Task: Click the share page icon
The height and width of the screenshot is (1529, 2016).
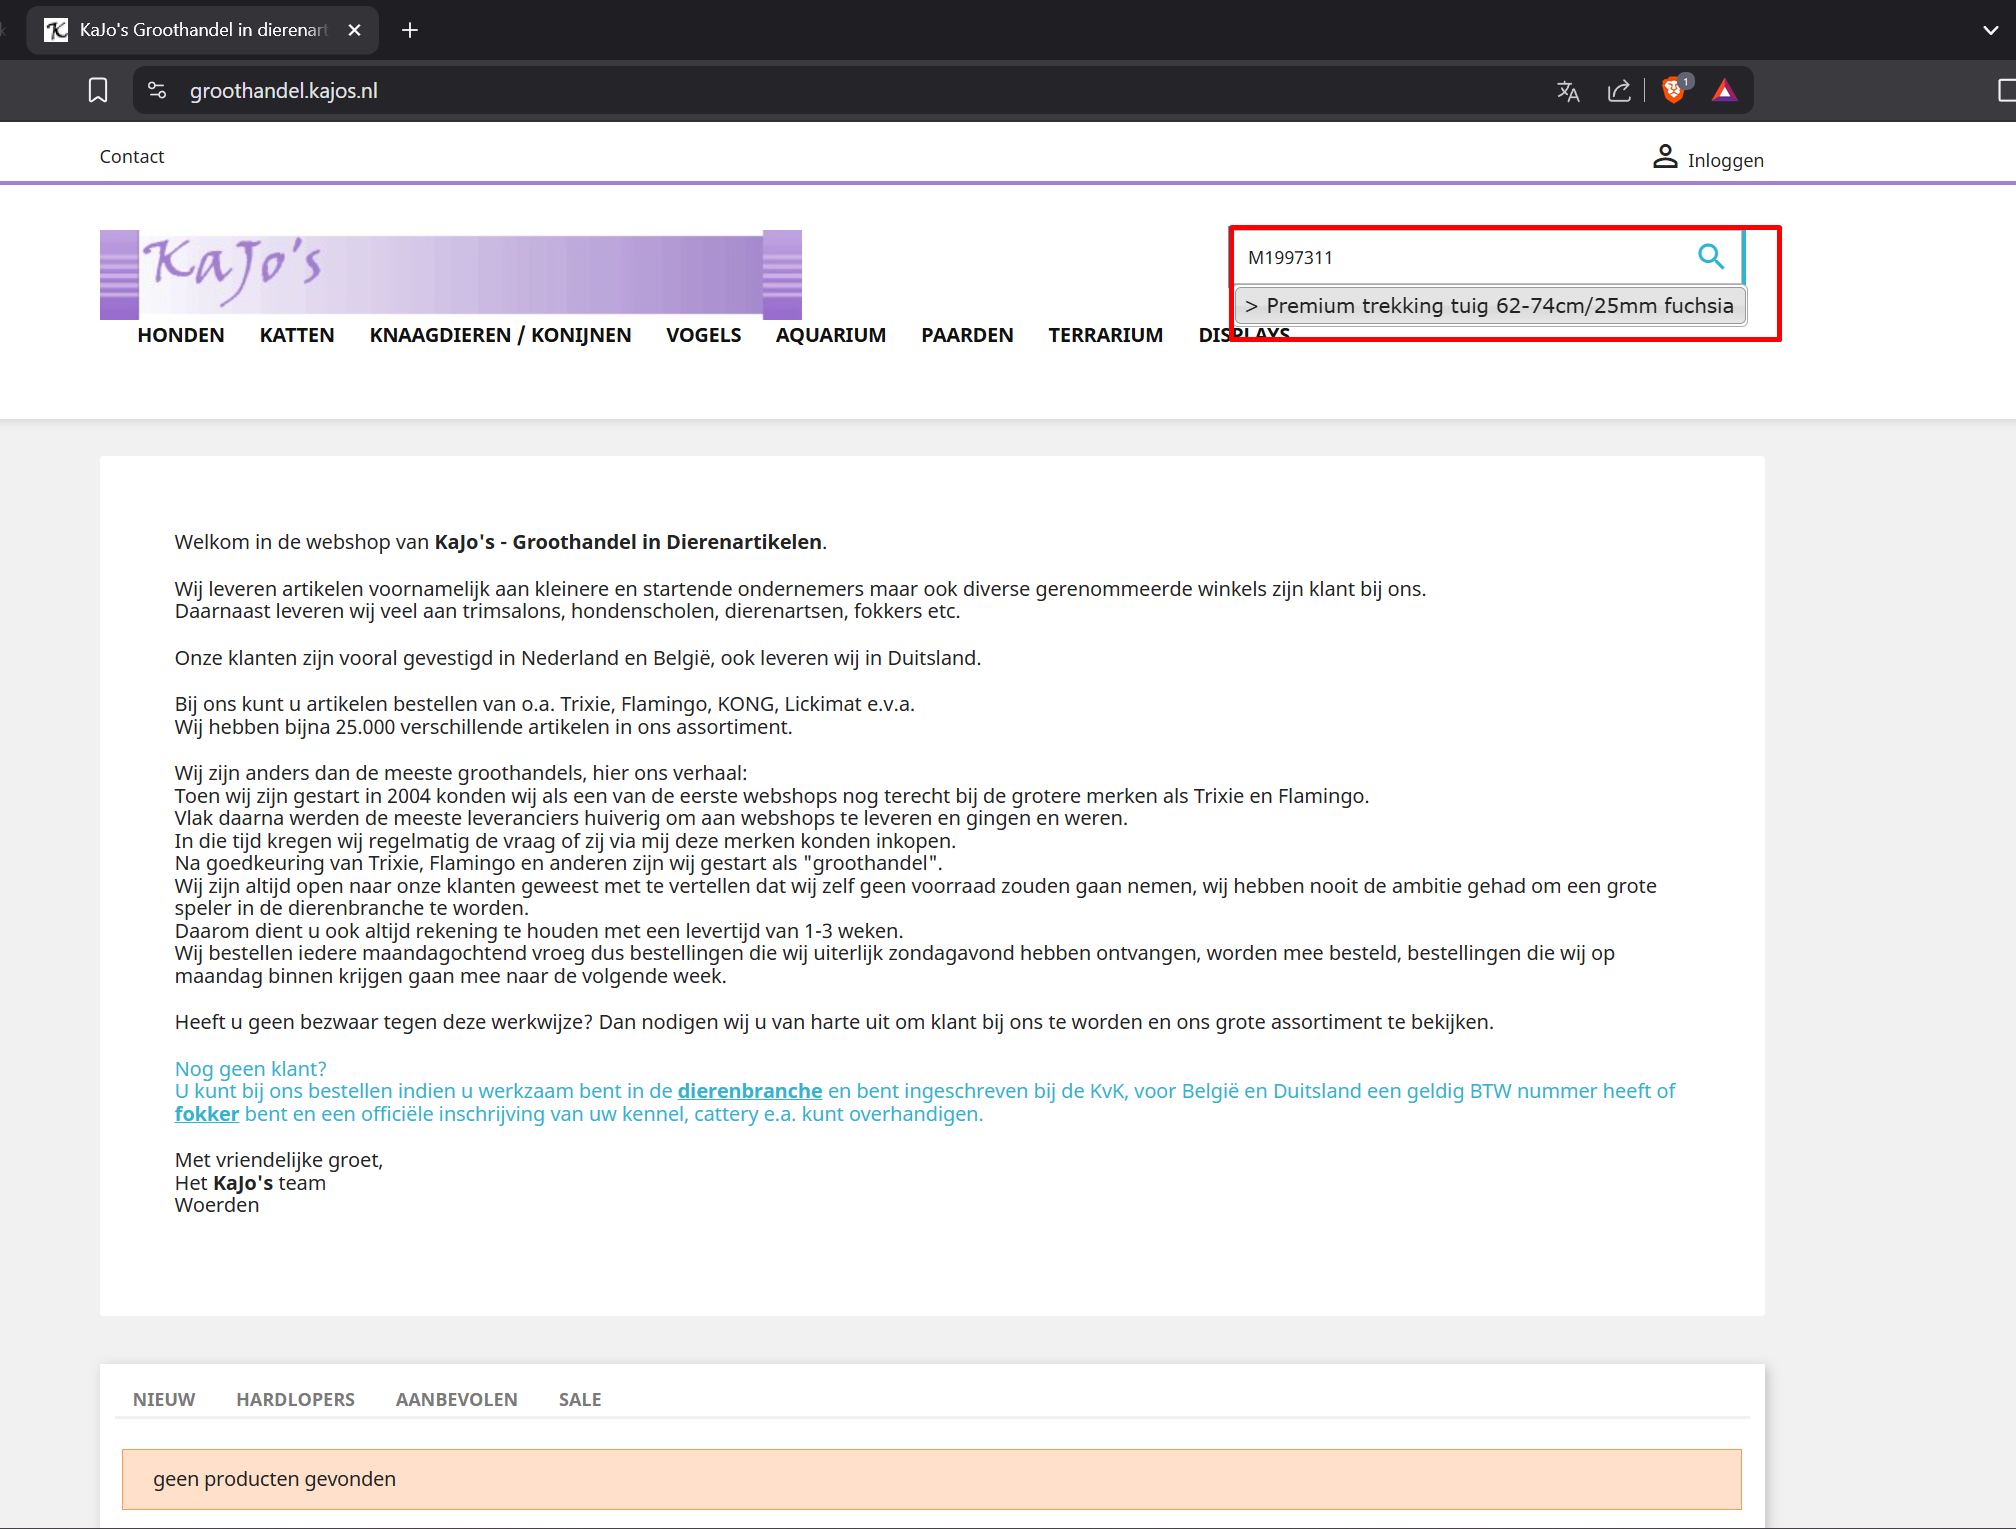Action: coord(1619,91)
